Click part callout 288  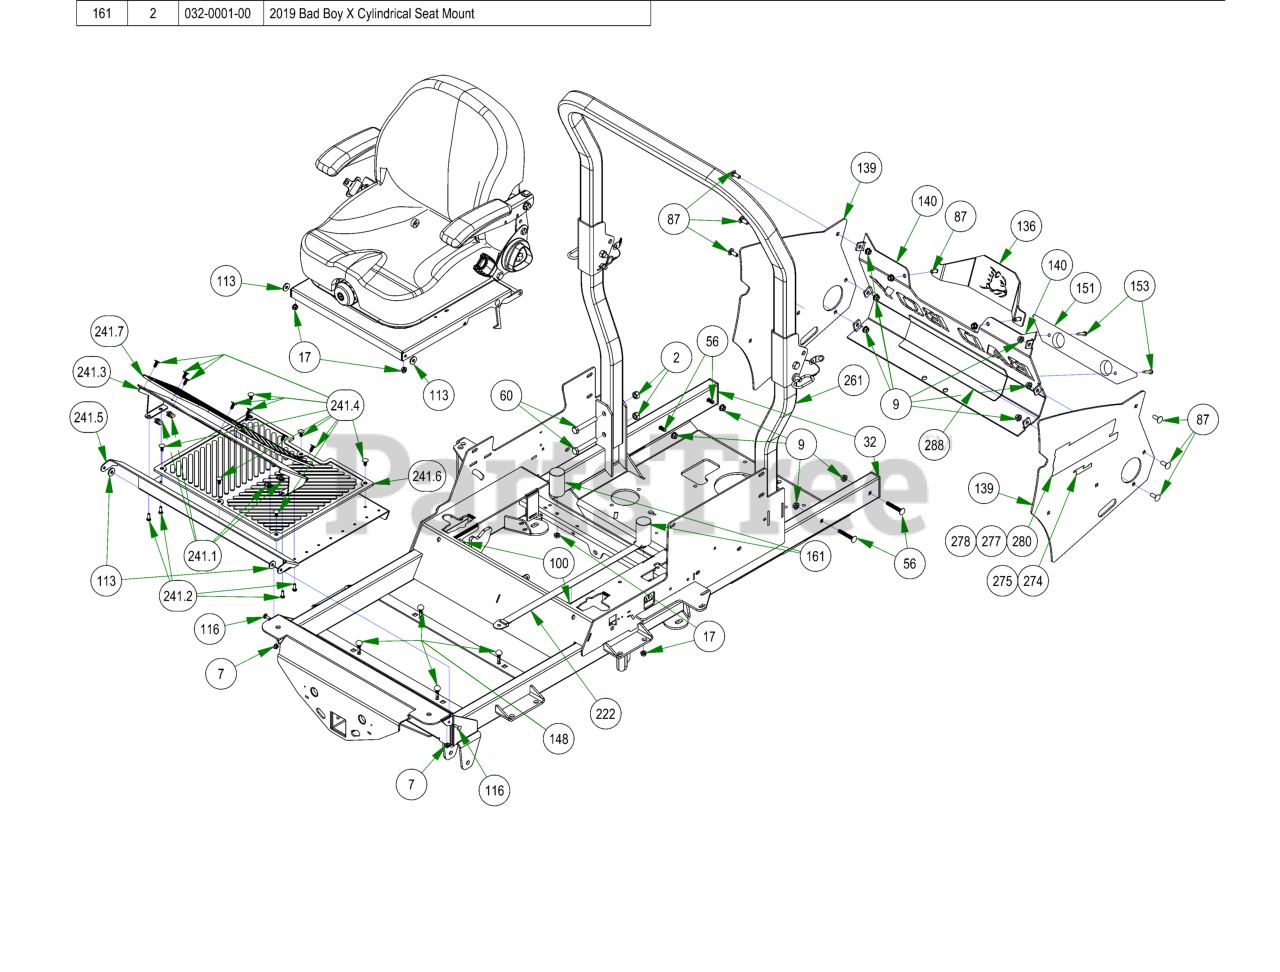934,445
